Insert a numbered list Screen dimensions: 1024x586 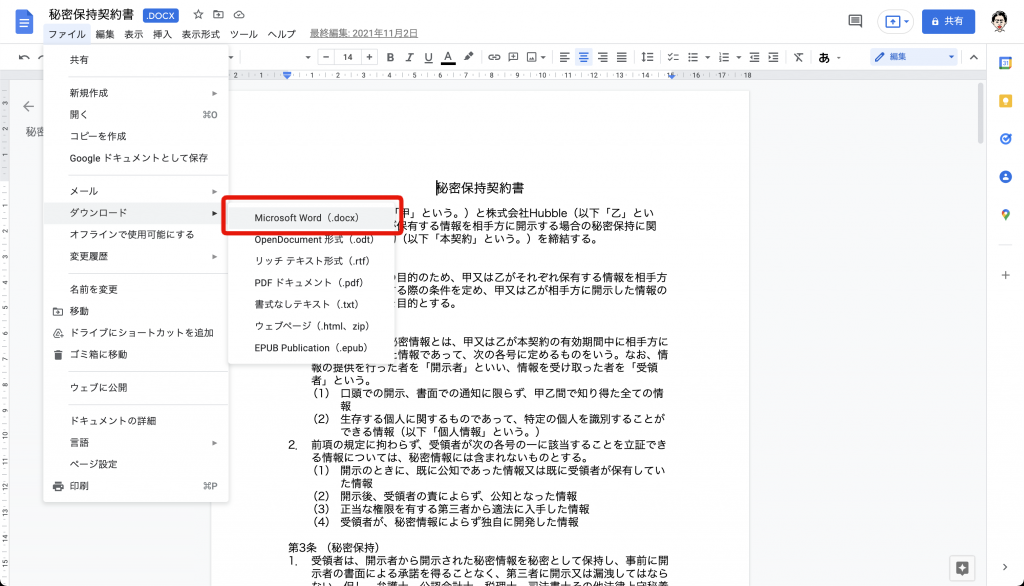tap(724, 57)
